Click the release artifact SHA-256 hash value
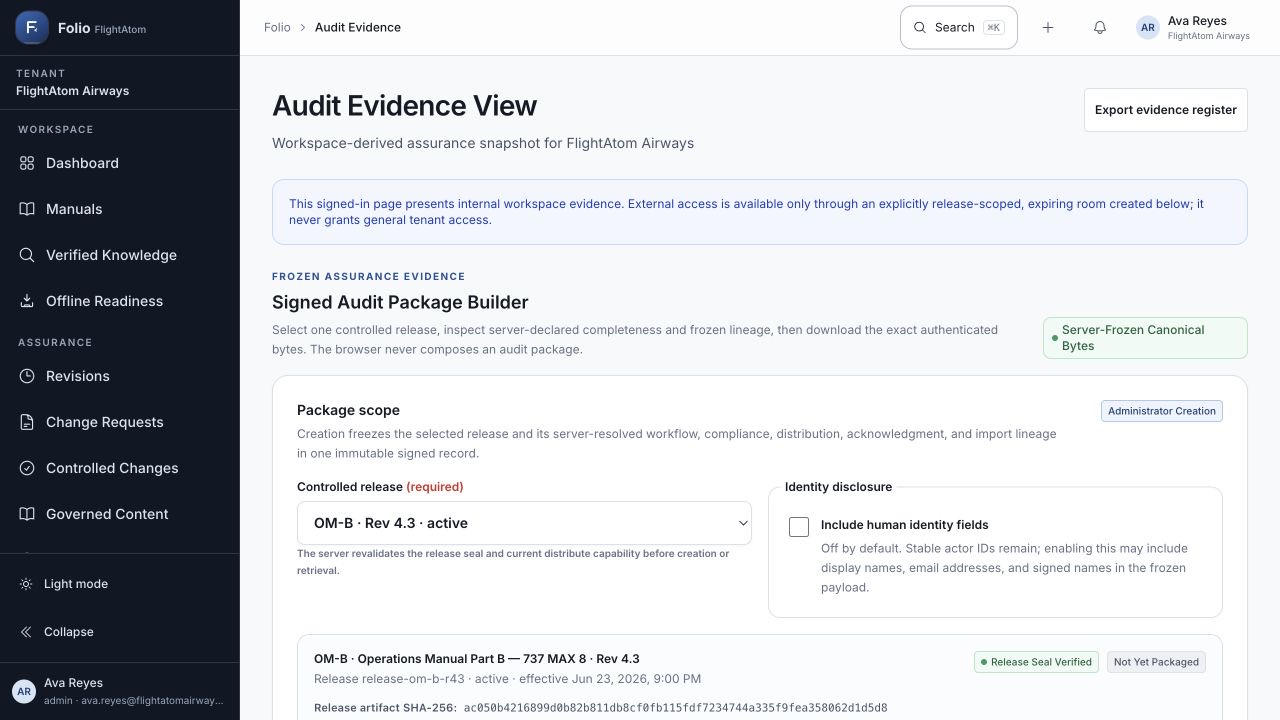Screen dimensions: 1280x720 click(675, 708)
